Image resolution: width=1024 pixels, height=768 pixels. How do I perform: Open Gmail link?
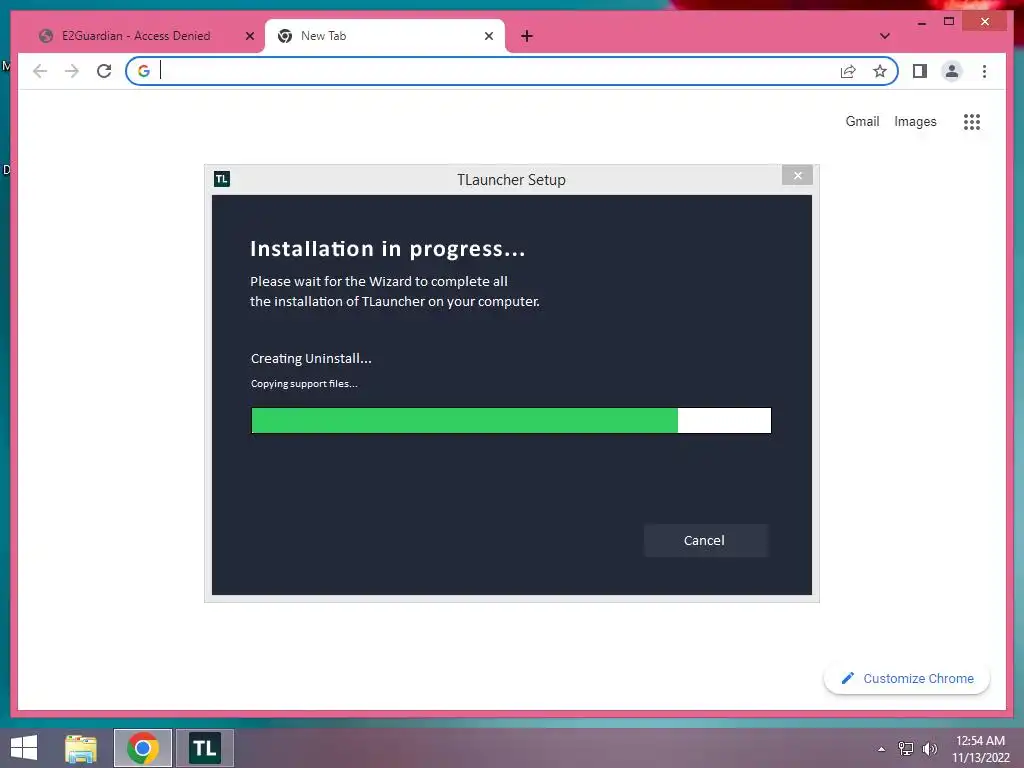[862, 121]
